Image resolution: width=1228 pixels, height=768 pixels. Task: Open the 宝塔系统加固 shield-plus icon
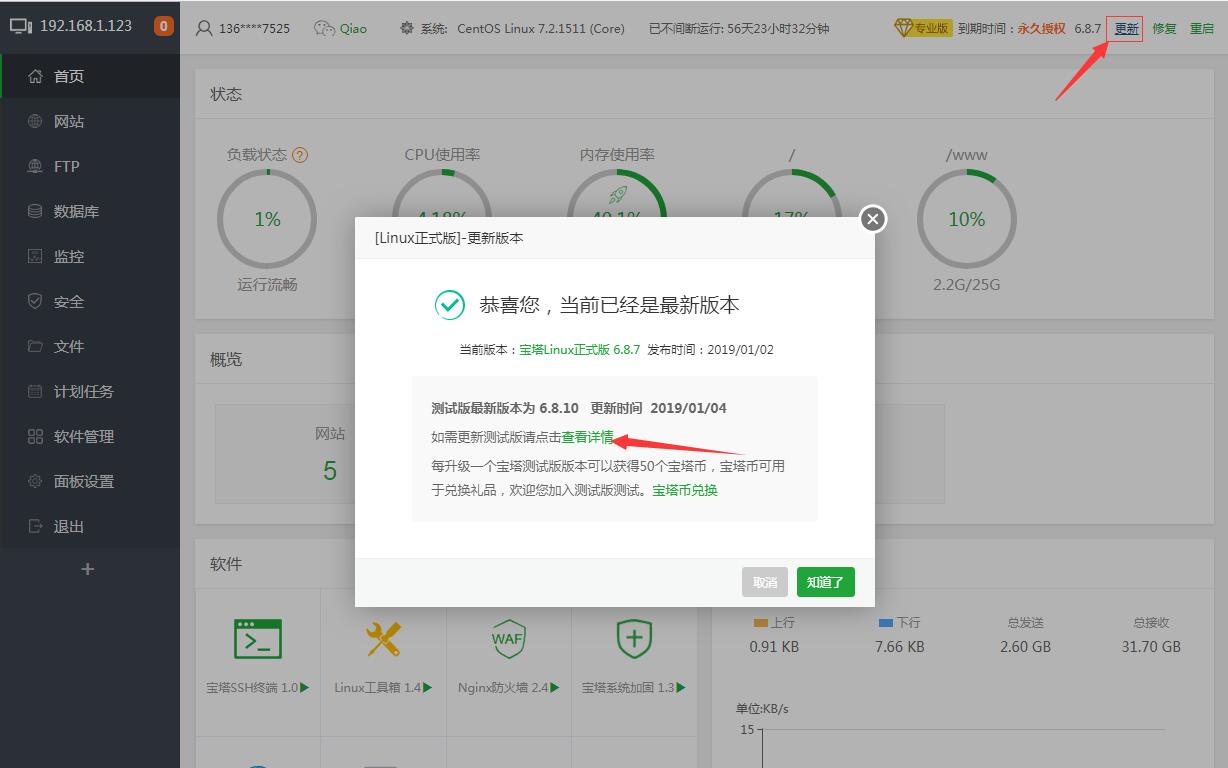pyautogui.click(x=634, y=638)
